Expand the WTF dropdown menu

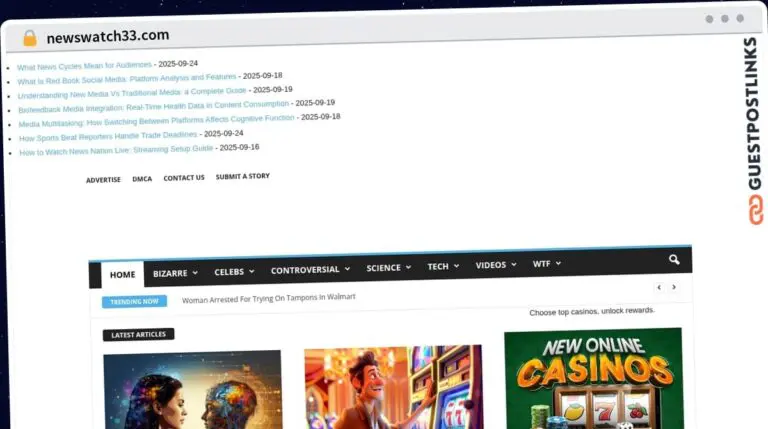click(547, 263)
